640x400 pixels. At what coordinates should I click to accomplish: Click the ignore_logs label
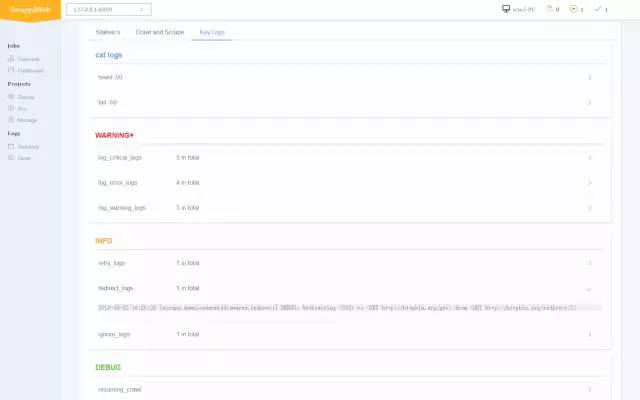click(x=114, y=334)
